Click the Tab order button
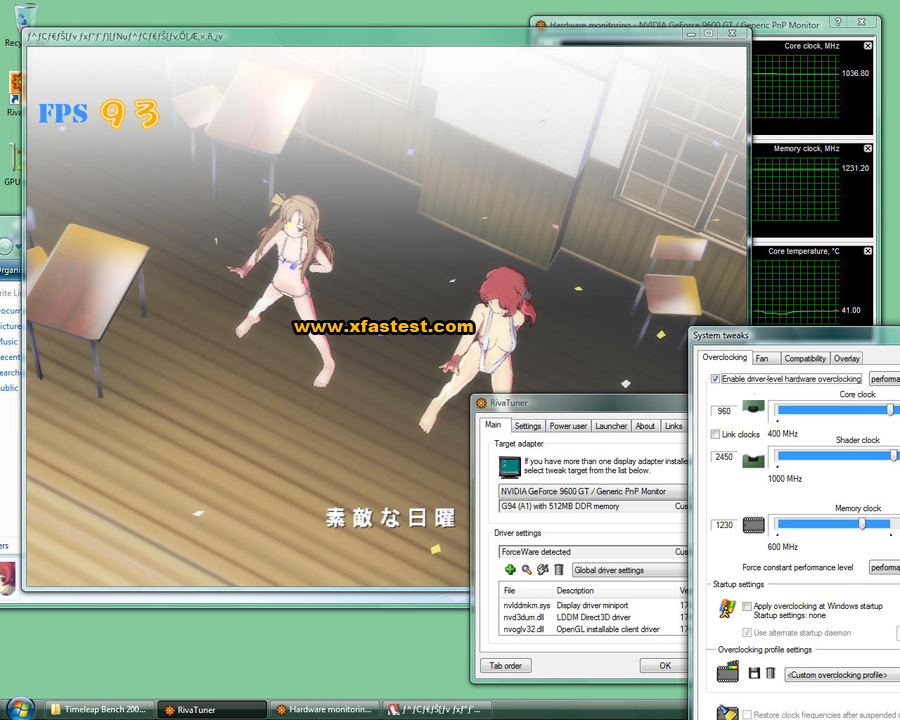900x720 pixels. point(506,665)
